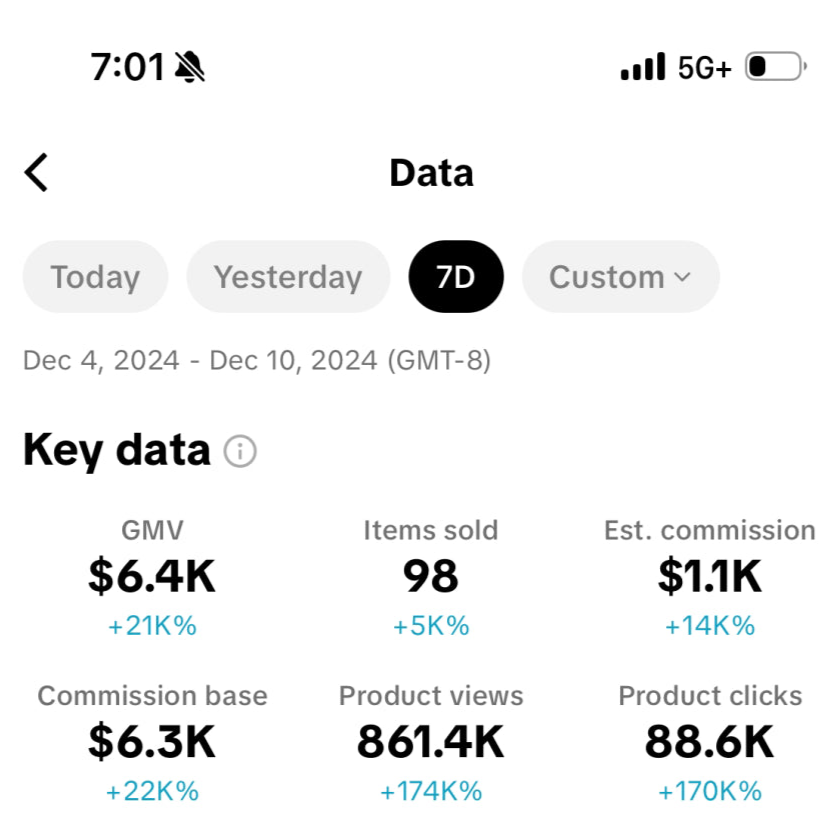
Task: Open the Key data info icon
Action: pyautogui.click(x=240, y=451)
